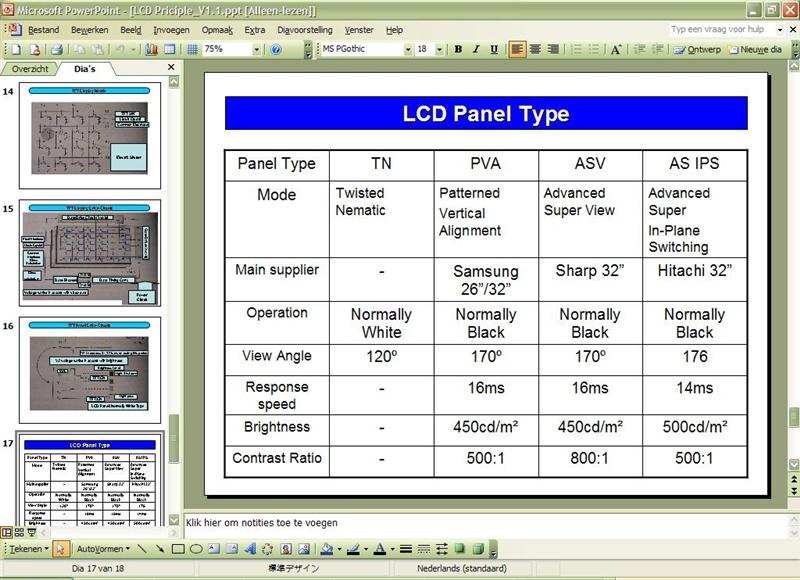Viewport: 800px width, 580px height.
Task: Show or hide the grid
Action: pyautogui.click(x=192, y=49)
